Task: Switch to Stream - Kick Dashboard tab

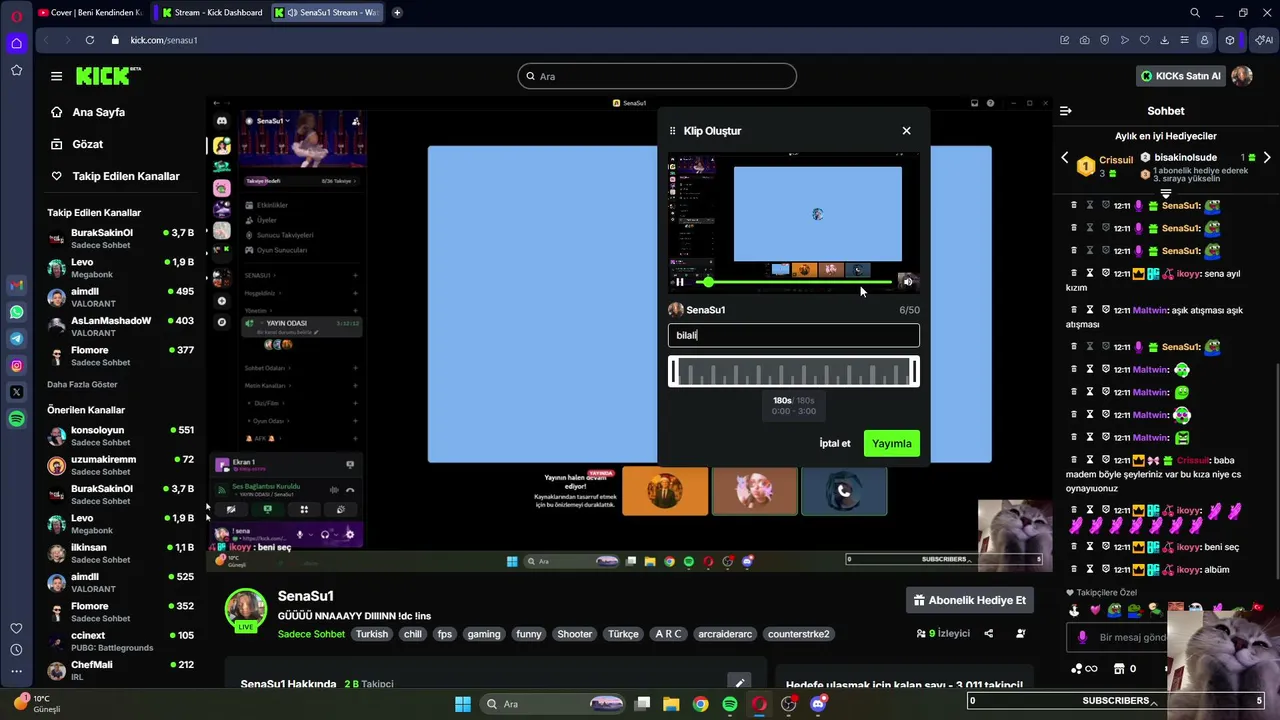Action: [212, 13]
